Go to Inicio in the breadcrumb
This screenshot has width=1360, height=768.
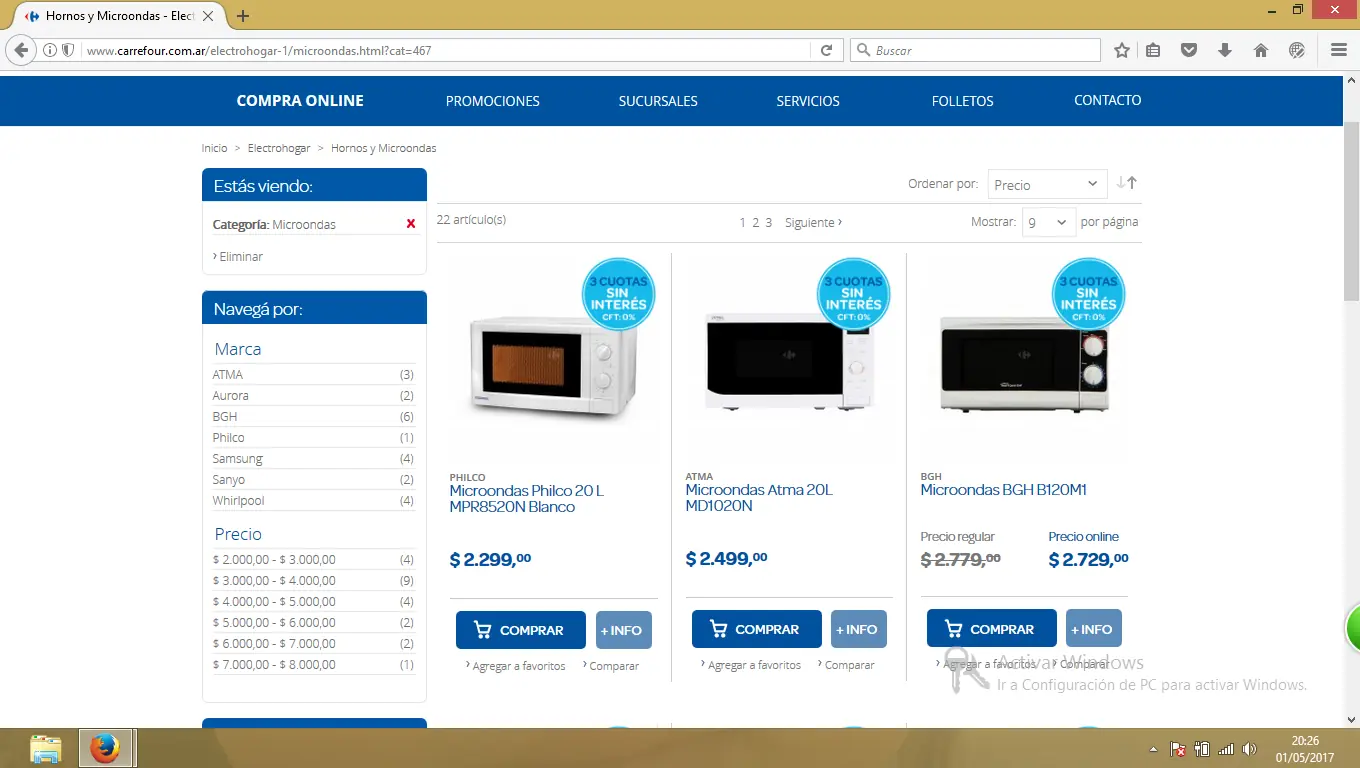(x=214, y=148)
